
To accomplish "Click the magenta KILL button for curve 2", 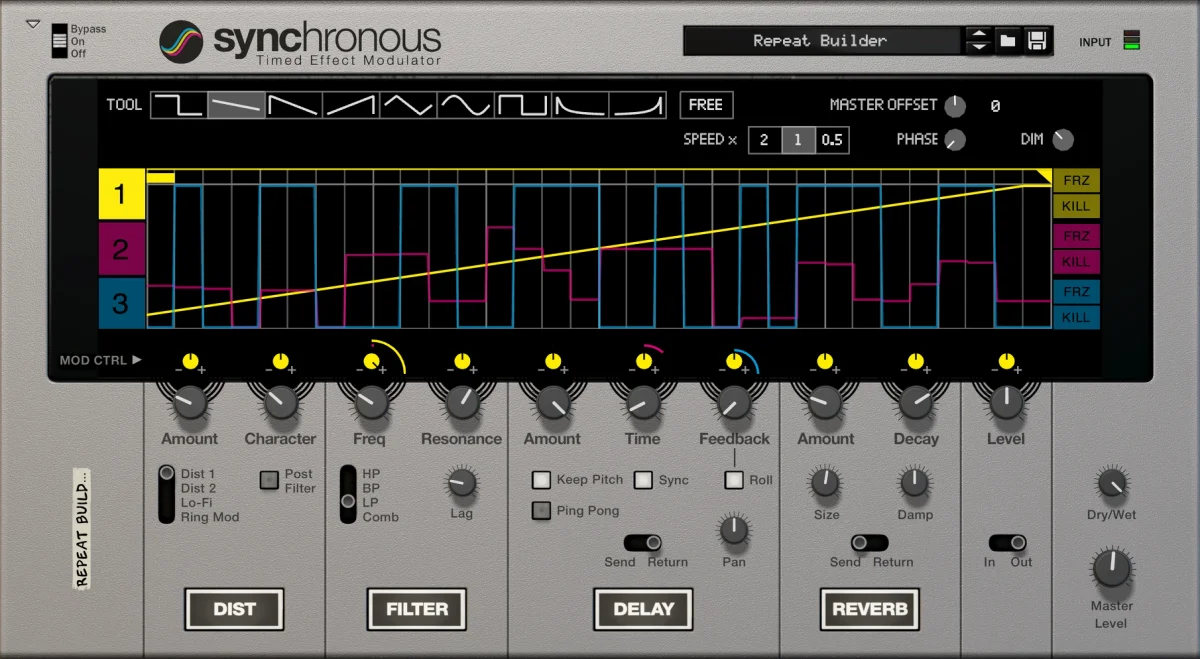I will (1076, 262).
